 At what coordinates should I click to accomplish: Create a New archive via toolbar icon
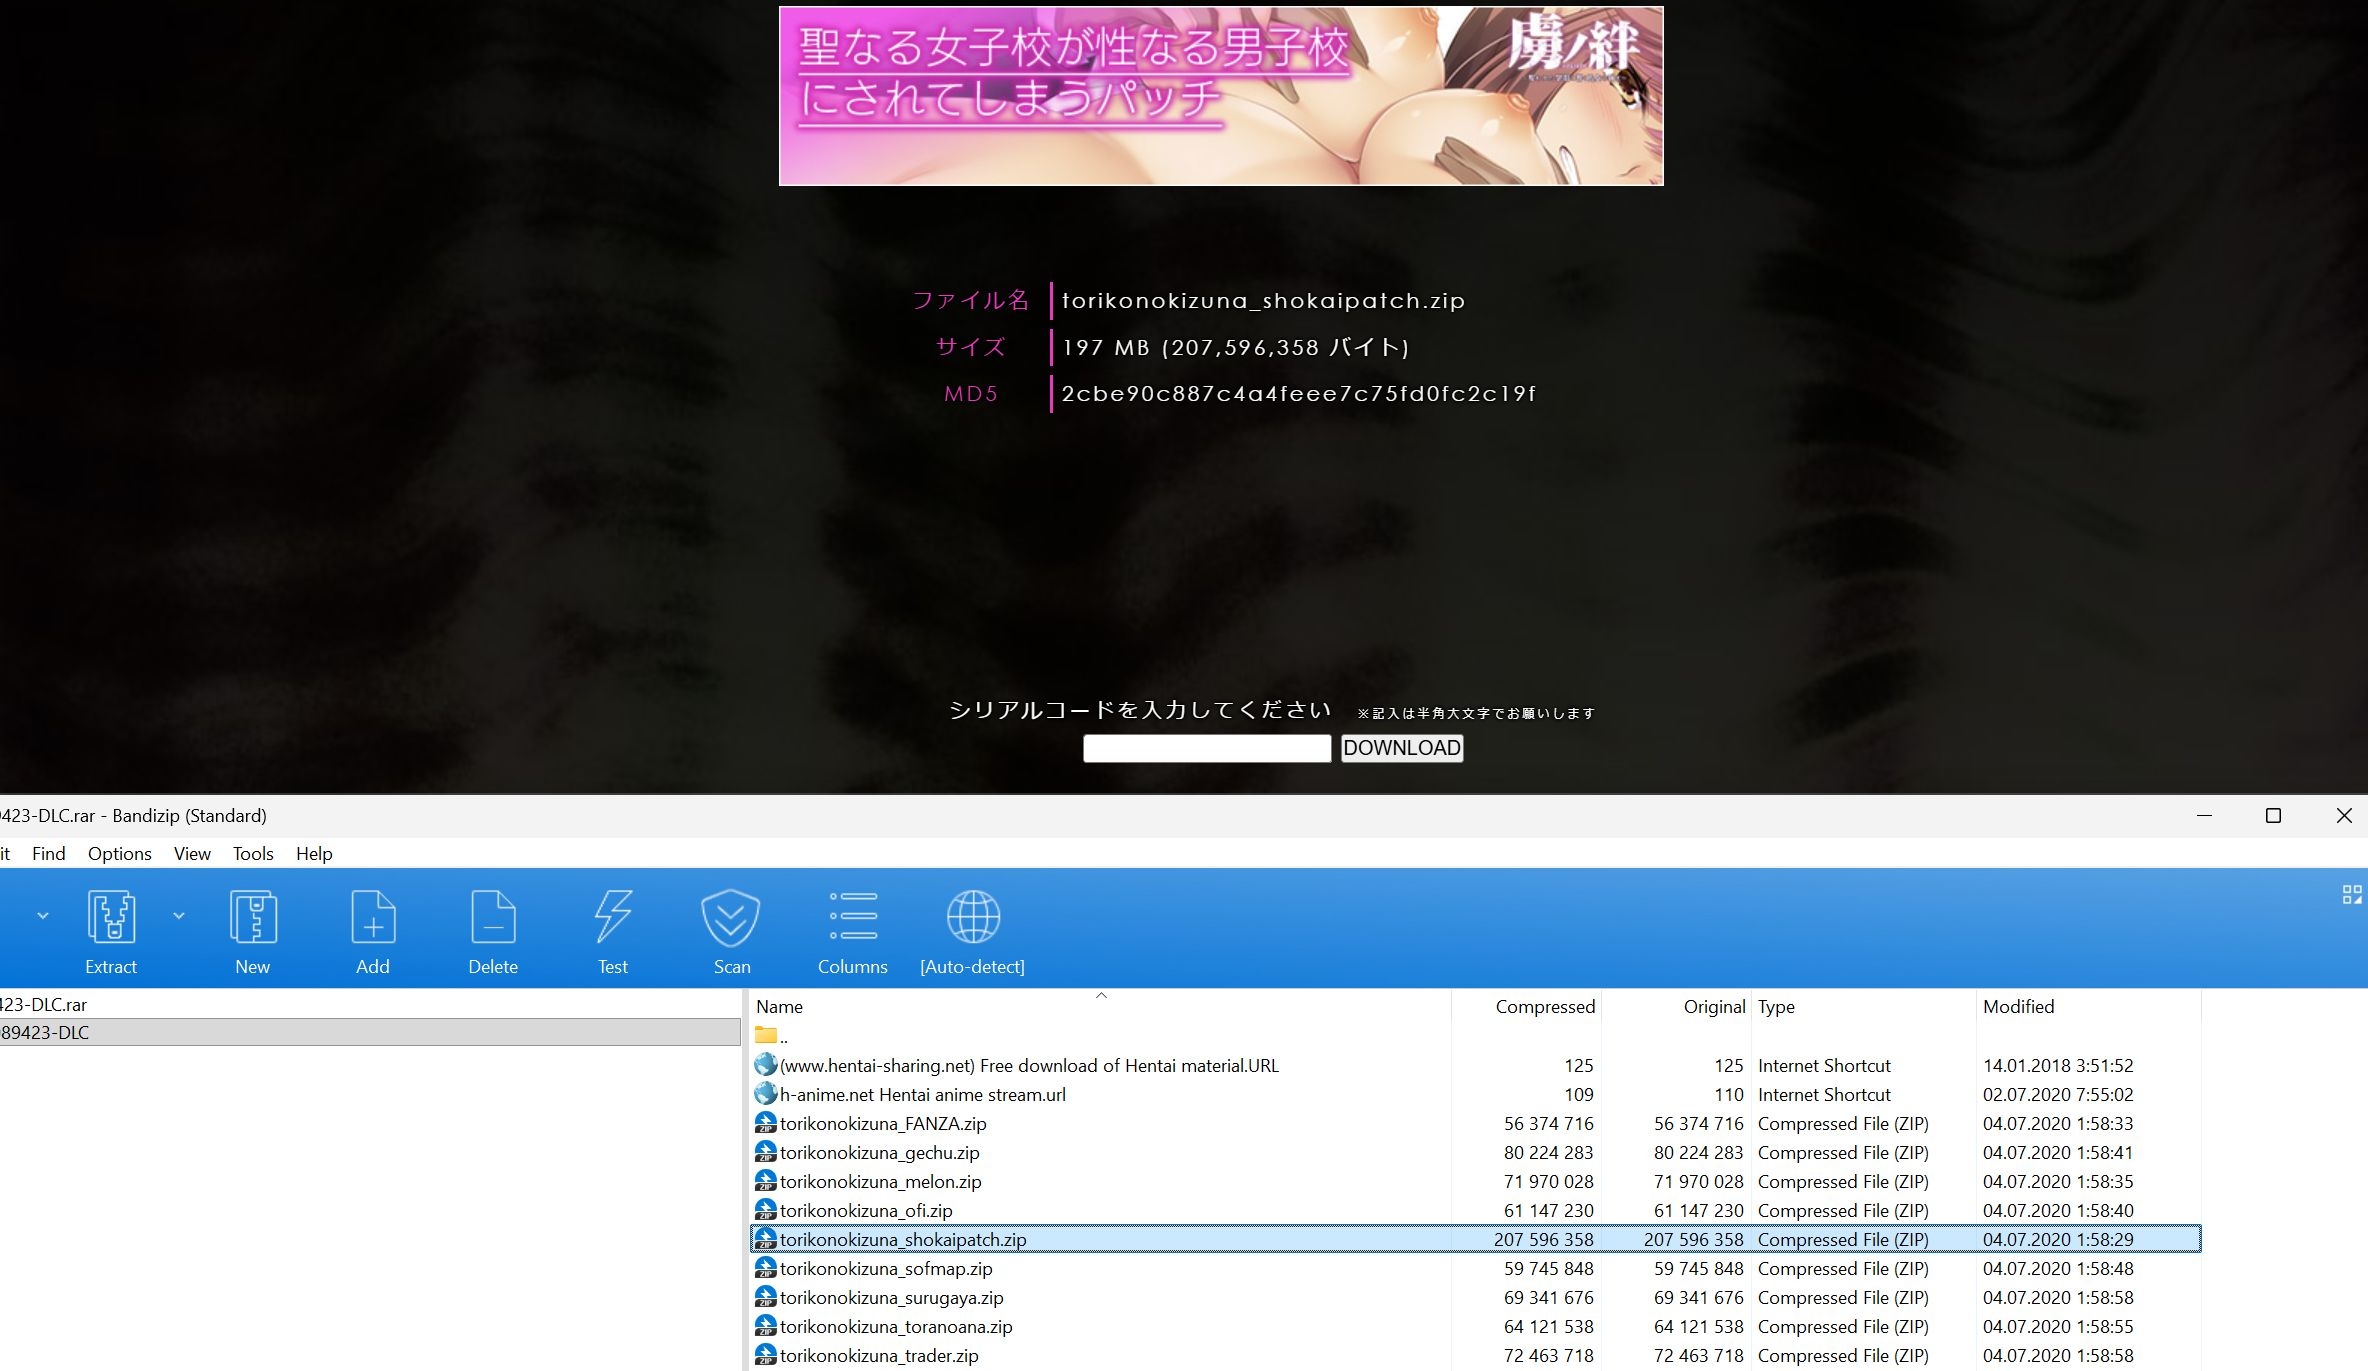click(253, 931)
